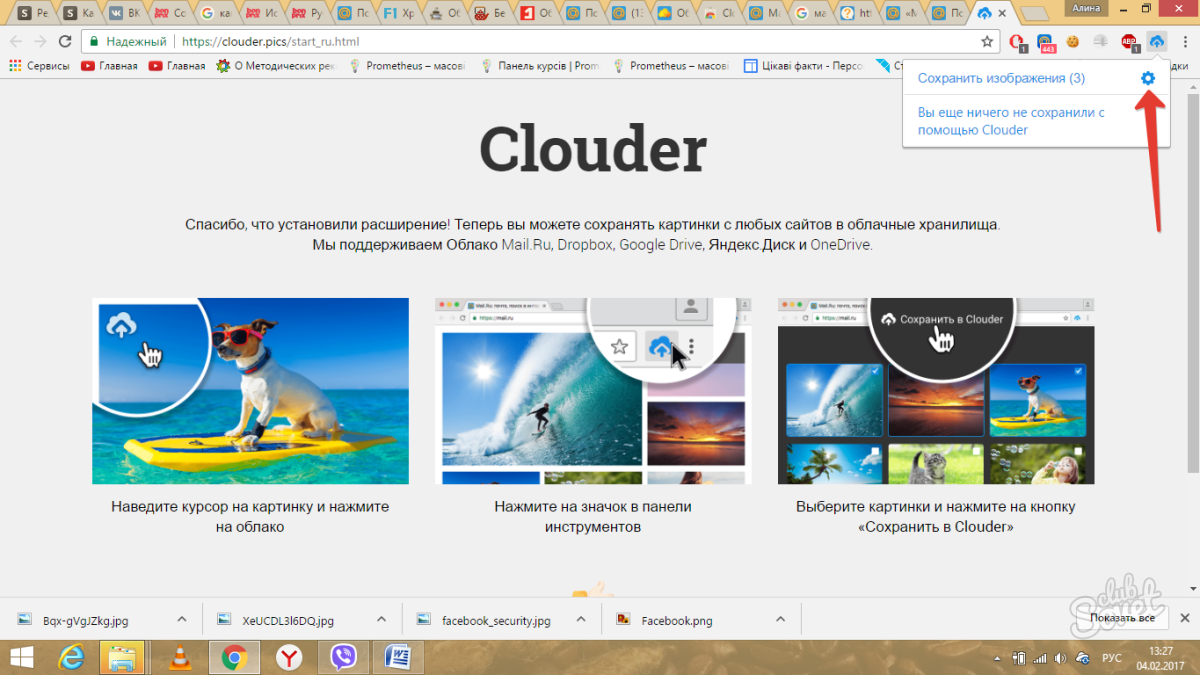Click the surfer wave toolbar tutorial image

click(x=593, y=391)
